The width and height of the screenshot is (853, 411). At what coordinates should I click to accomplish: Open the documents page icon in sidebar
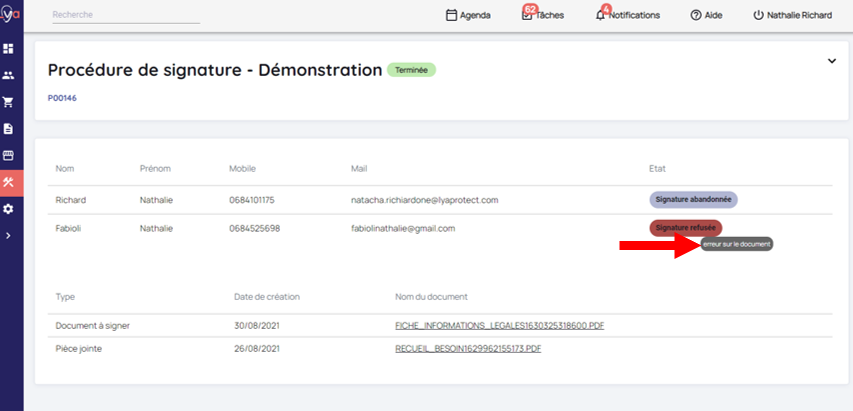tap(9, 129)
